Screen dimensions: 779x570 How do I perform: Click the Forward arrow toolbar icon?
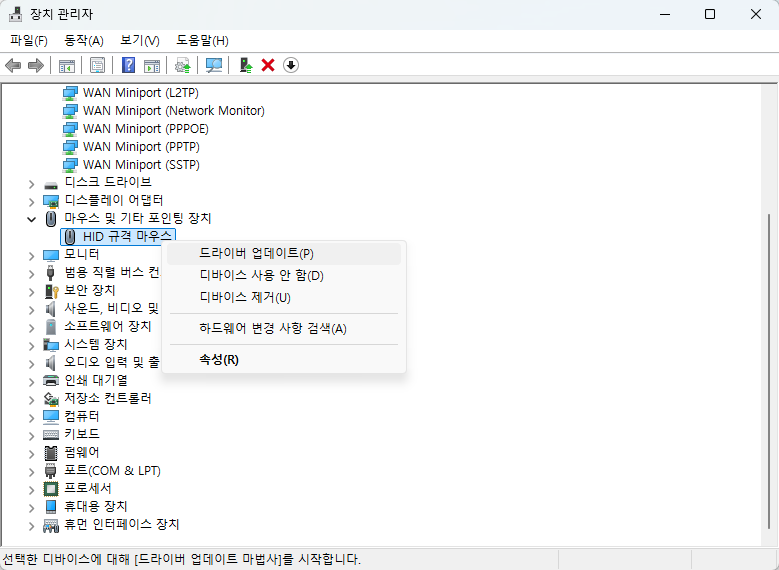point(36,66)
